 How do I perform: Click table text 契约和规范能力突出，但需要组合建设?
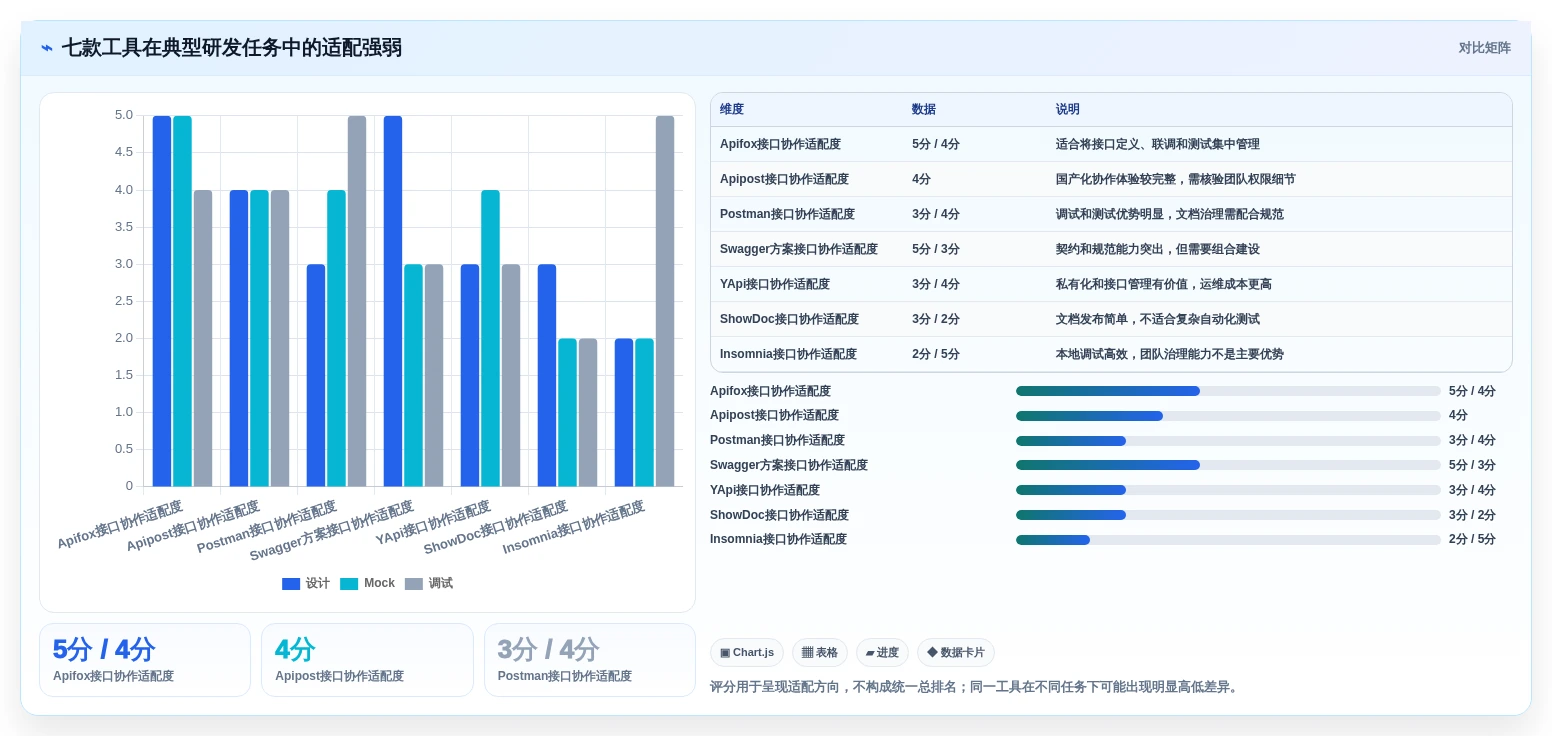click(x=1158, y=249)
